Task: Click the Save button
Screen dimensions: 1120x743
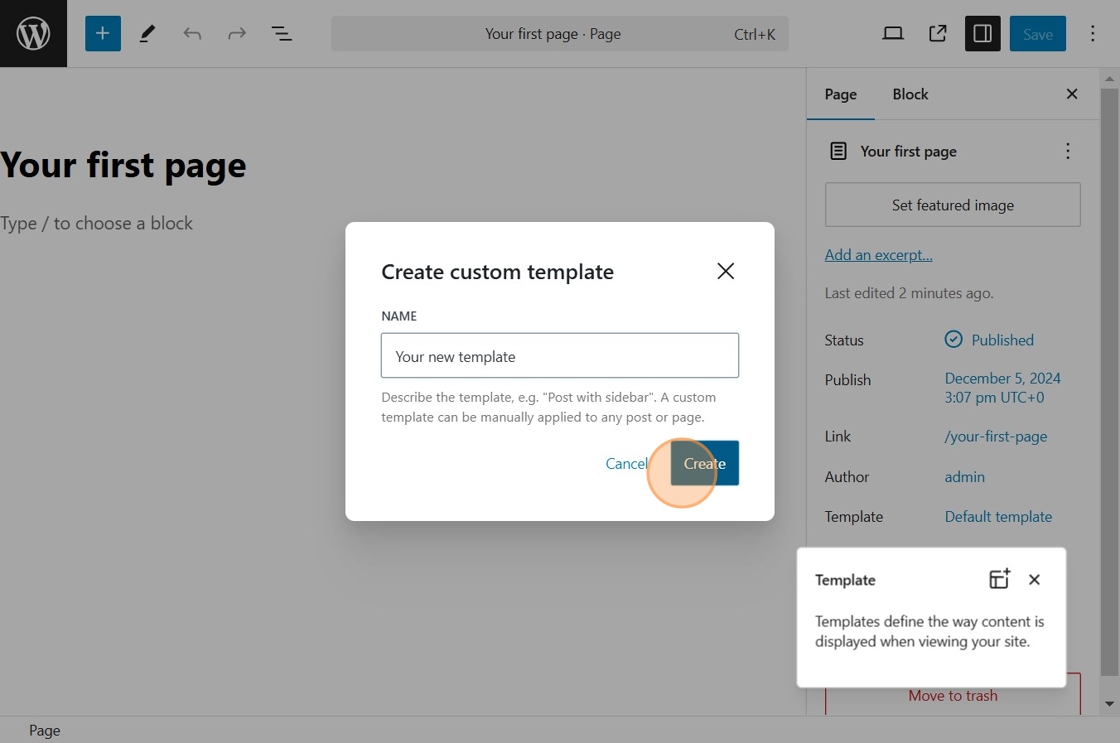Action: point(1038,34)
